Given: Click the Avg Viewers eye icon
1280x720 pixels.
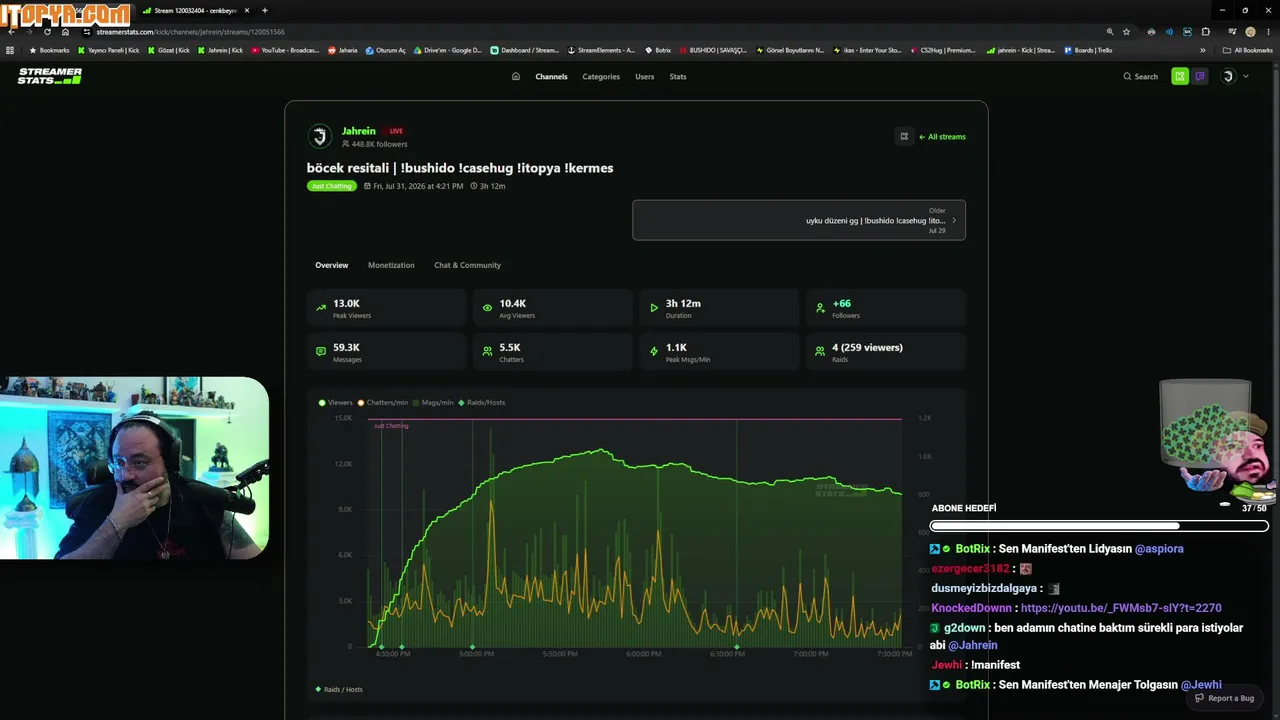Looking at the screenshot, I should tap(488, 308).
